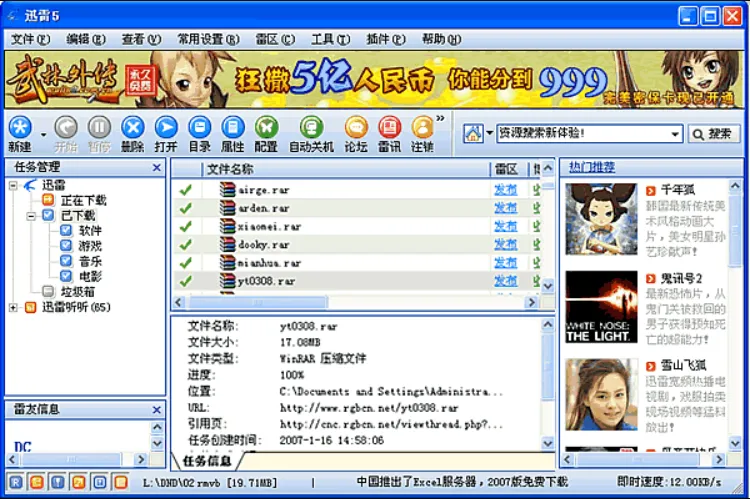The width and height of the screenshot is (750, 499).
Task: Click the 新建 new task icon
Action: pyautogui.click(x=20, y=128)
